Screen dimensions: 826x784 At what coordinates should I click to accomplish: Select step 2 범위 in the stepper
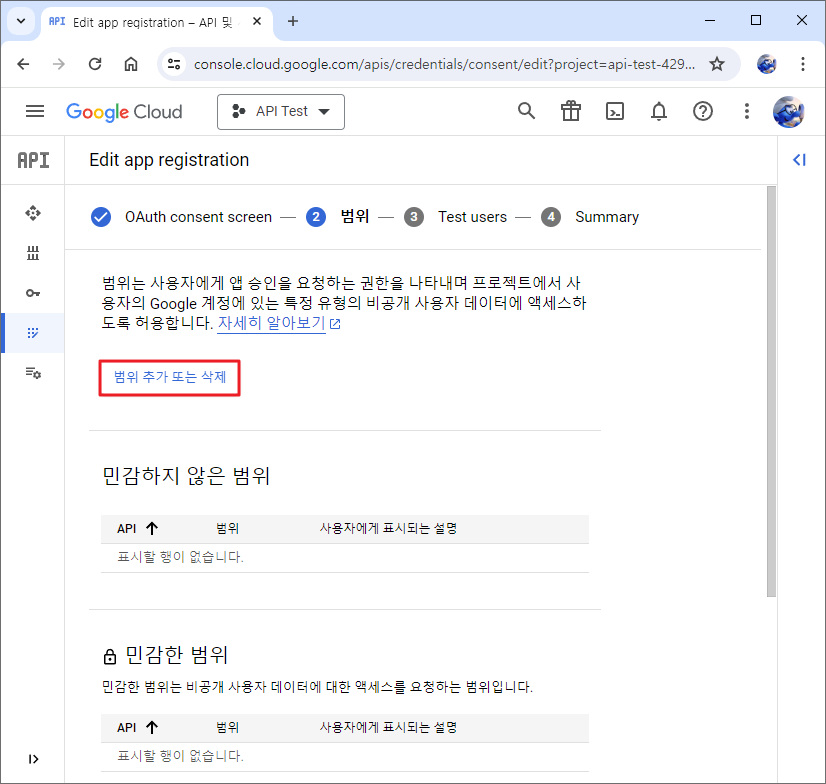[x=338, y=217]
